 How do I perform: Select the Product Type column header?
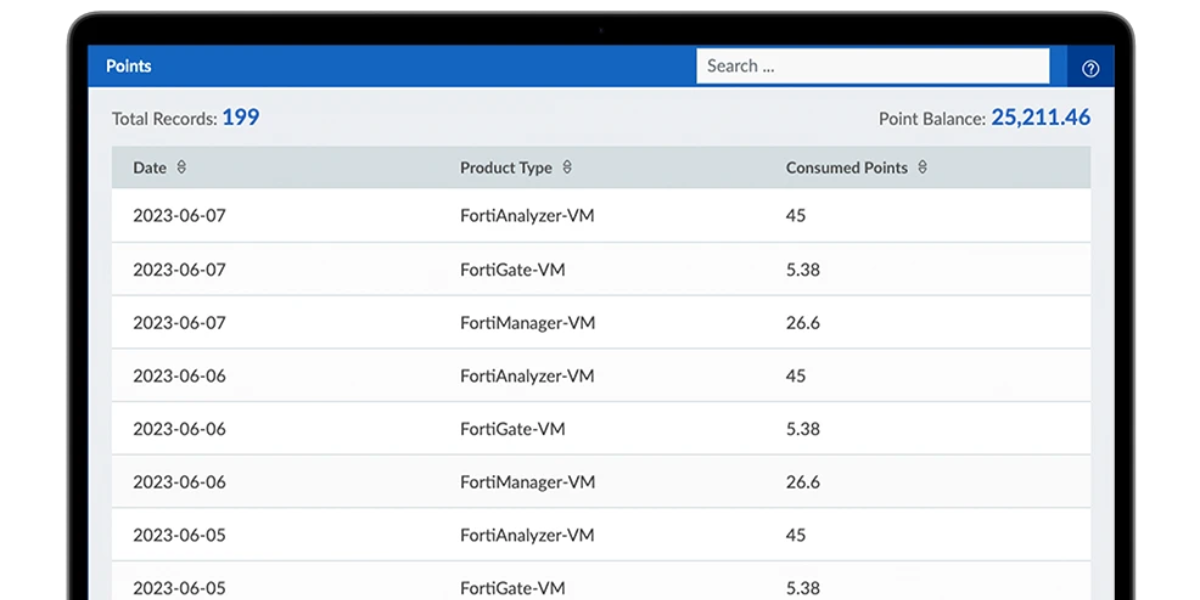click(506, 168)
